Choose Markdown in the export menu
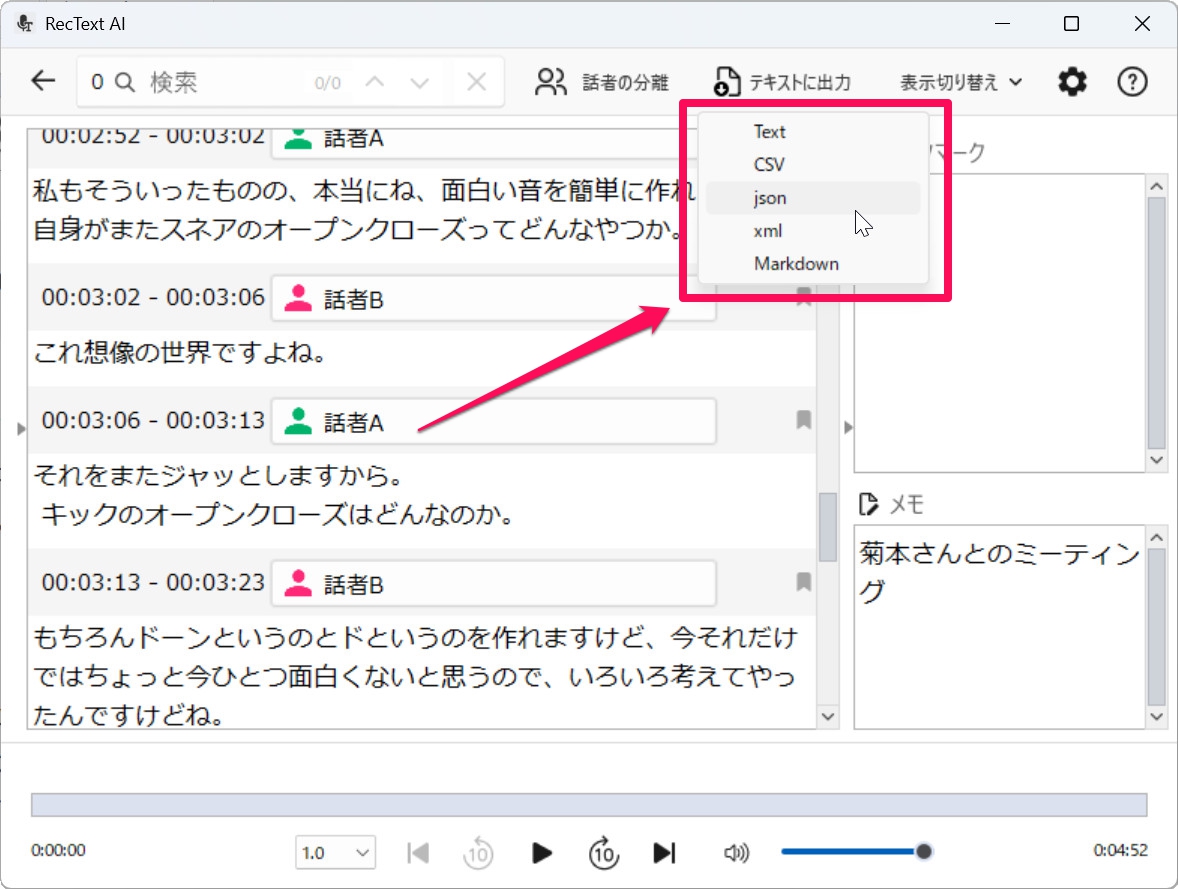The width and height of the screenshot is (1178, 889). (796, 264)
